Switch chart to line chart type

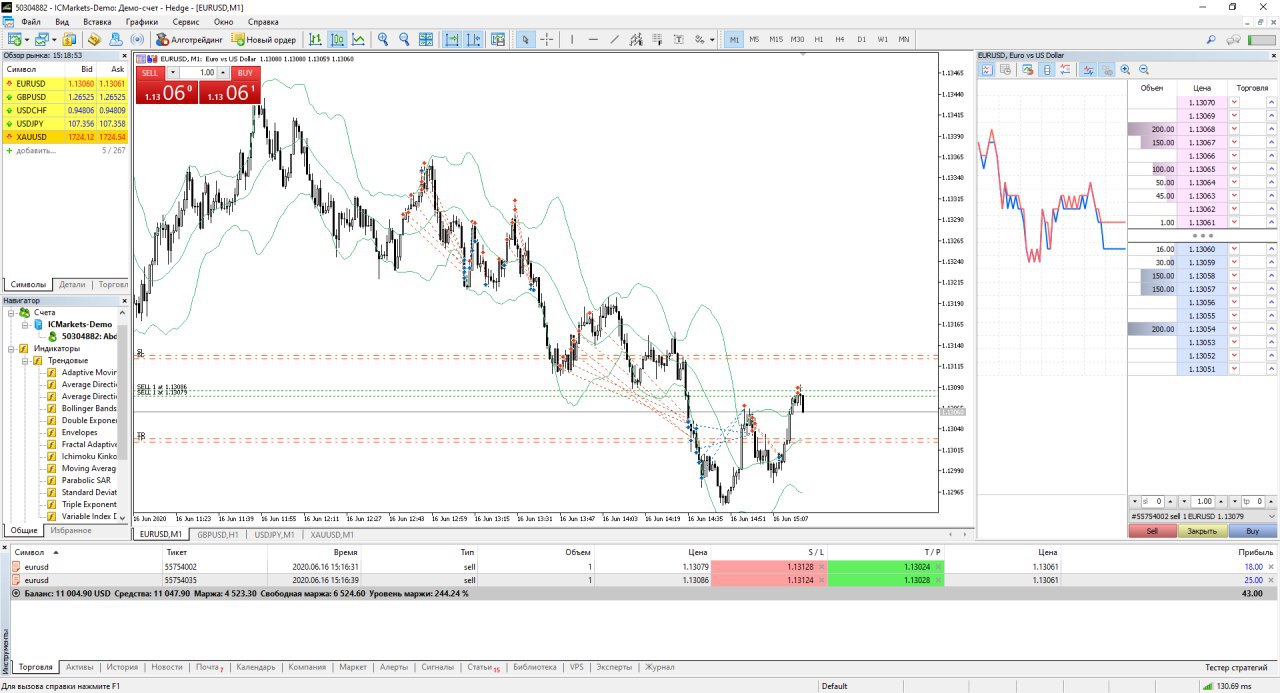coord(358,40)
